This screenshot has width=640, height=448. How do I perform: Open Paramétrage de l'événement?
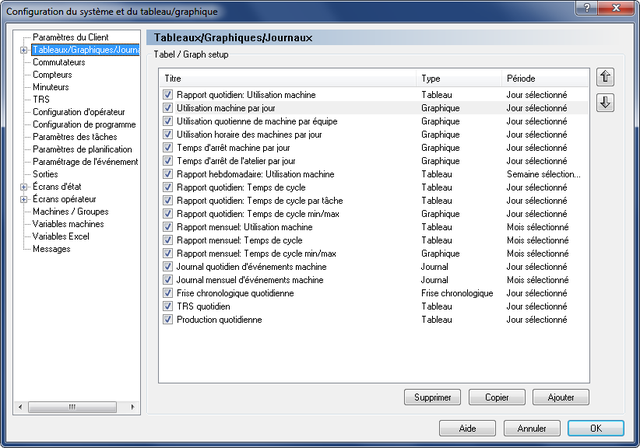pyautogui.click(x=85, y=162)
